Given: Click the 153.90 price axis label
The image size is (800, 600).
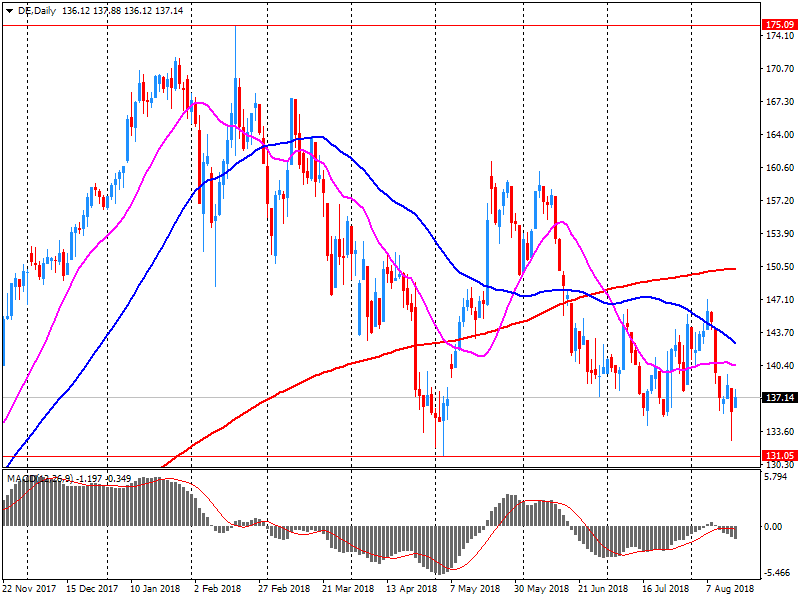Looking at the screenshot, I should tap(780, 234).
